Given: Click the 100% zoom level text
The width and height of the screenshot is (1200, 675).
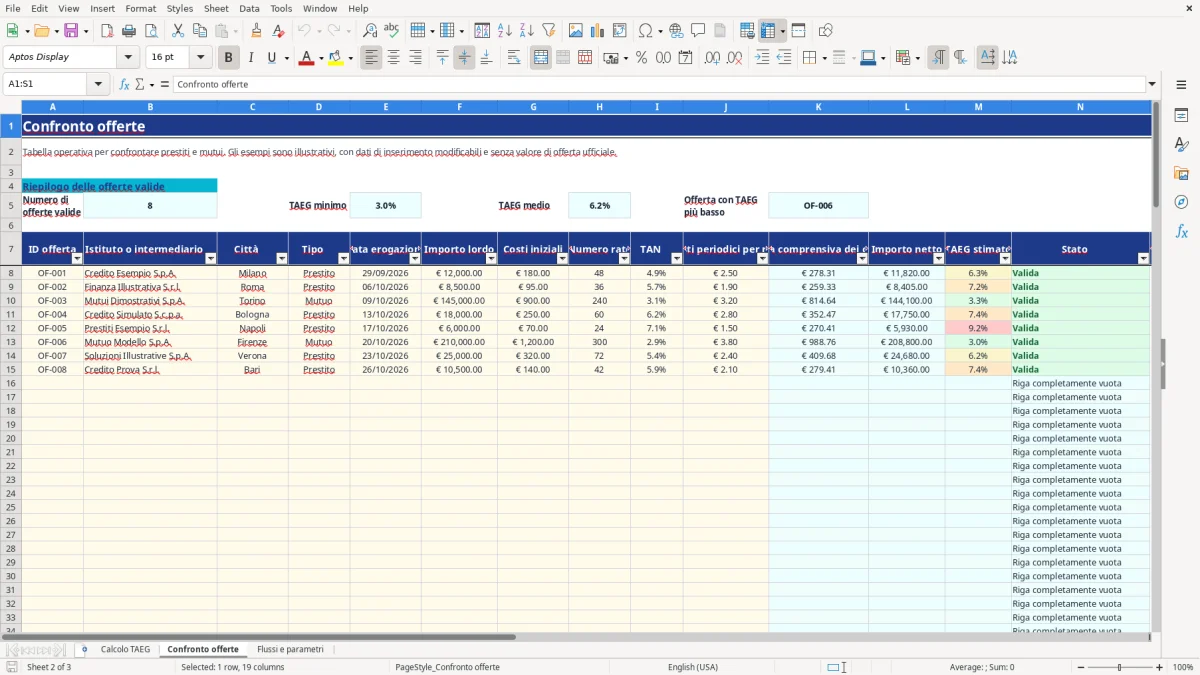Looking at the screenshot, I should [x=1182, y=667].
